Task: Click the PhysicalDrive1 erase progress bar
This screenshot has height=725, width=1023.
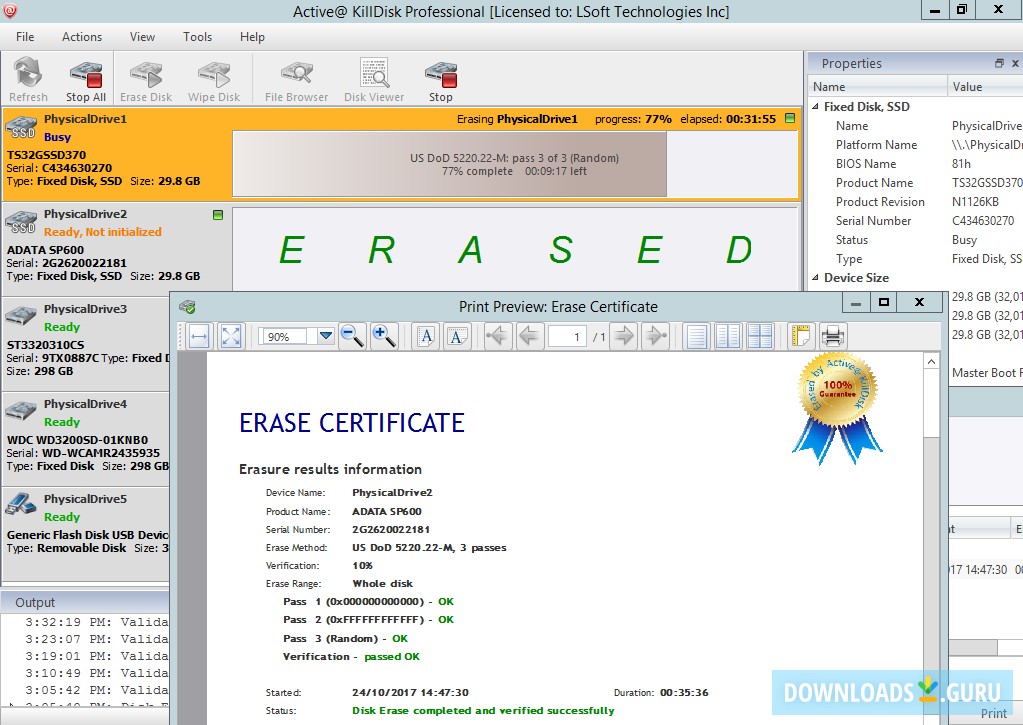Action: (x=450, y=164)
